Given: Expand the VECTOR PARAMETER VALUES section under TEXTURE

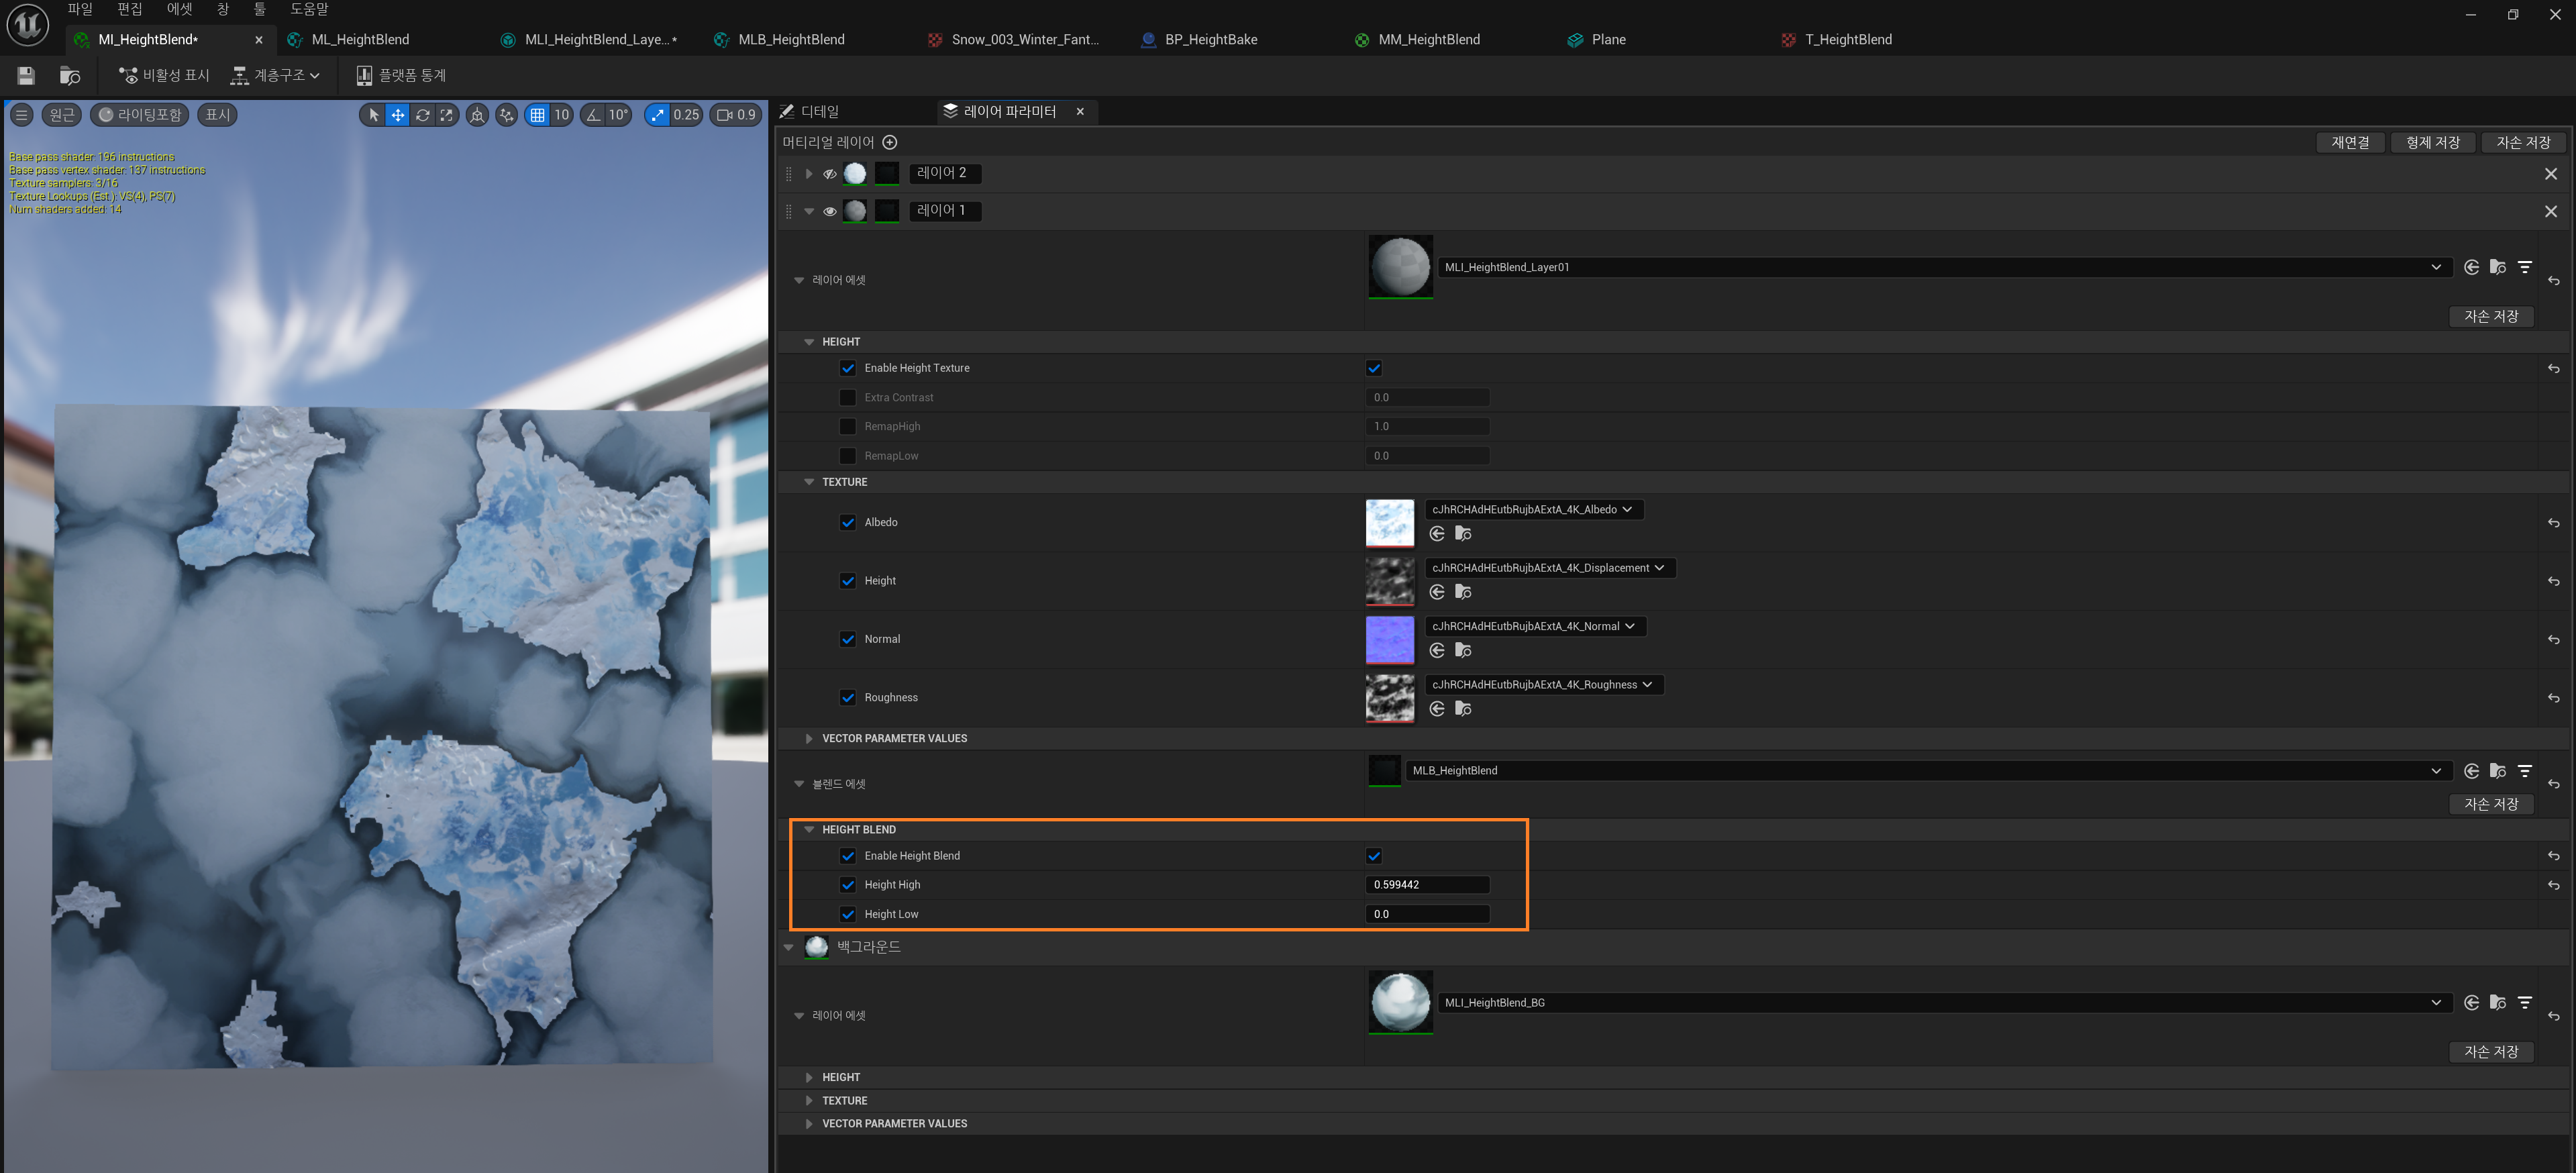Looking at the screenshot, I should pyautogui.click(x=809, y=738).
